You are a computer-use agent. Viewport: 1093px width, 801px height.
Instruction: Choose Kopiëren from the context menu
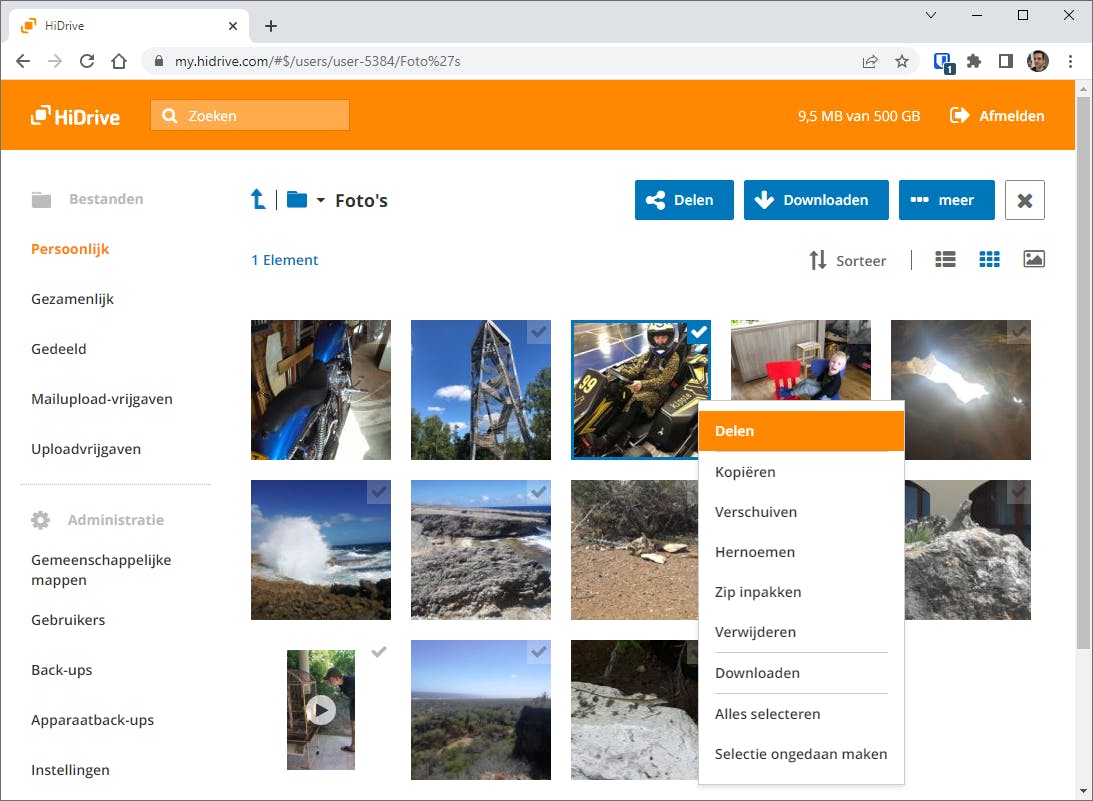[744, 471]
